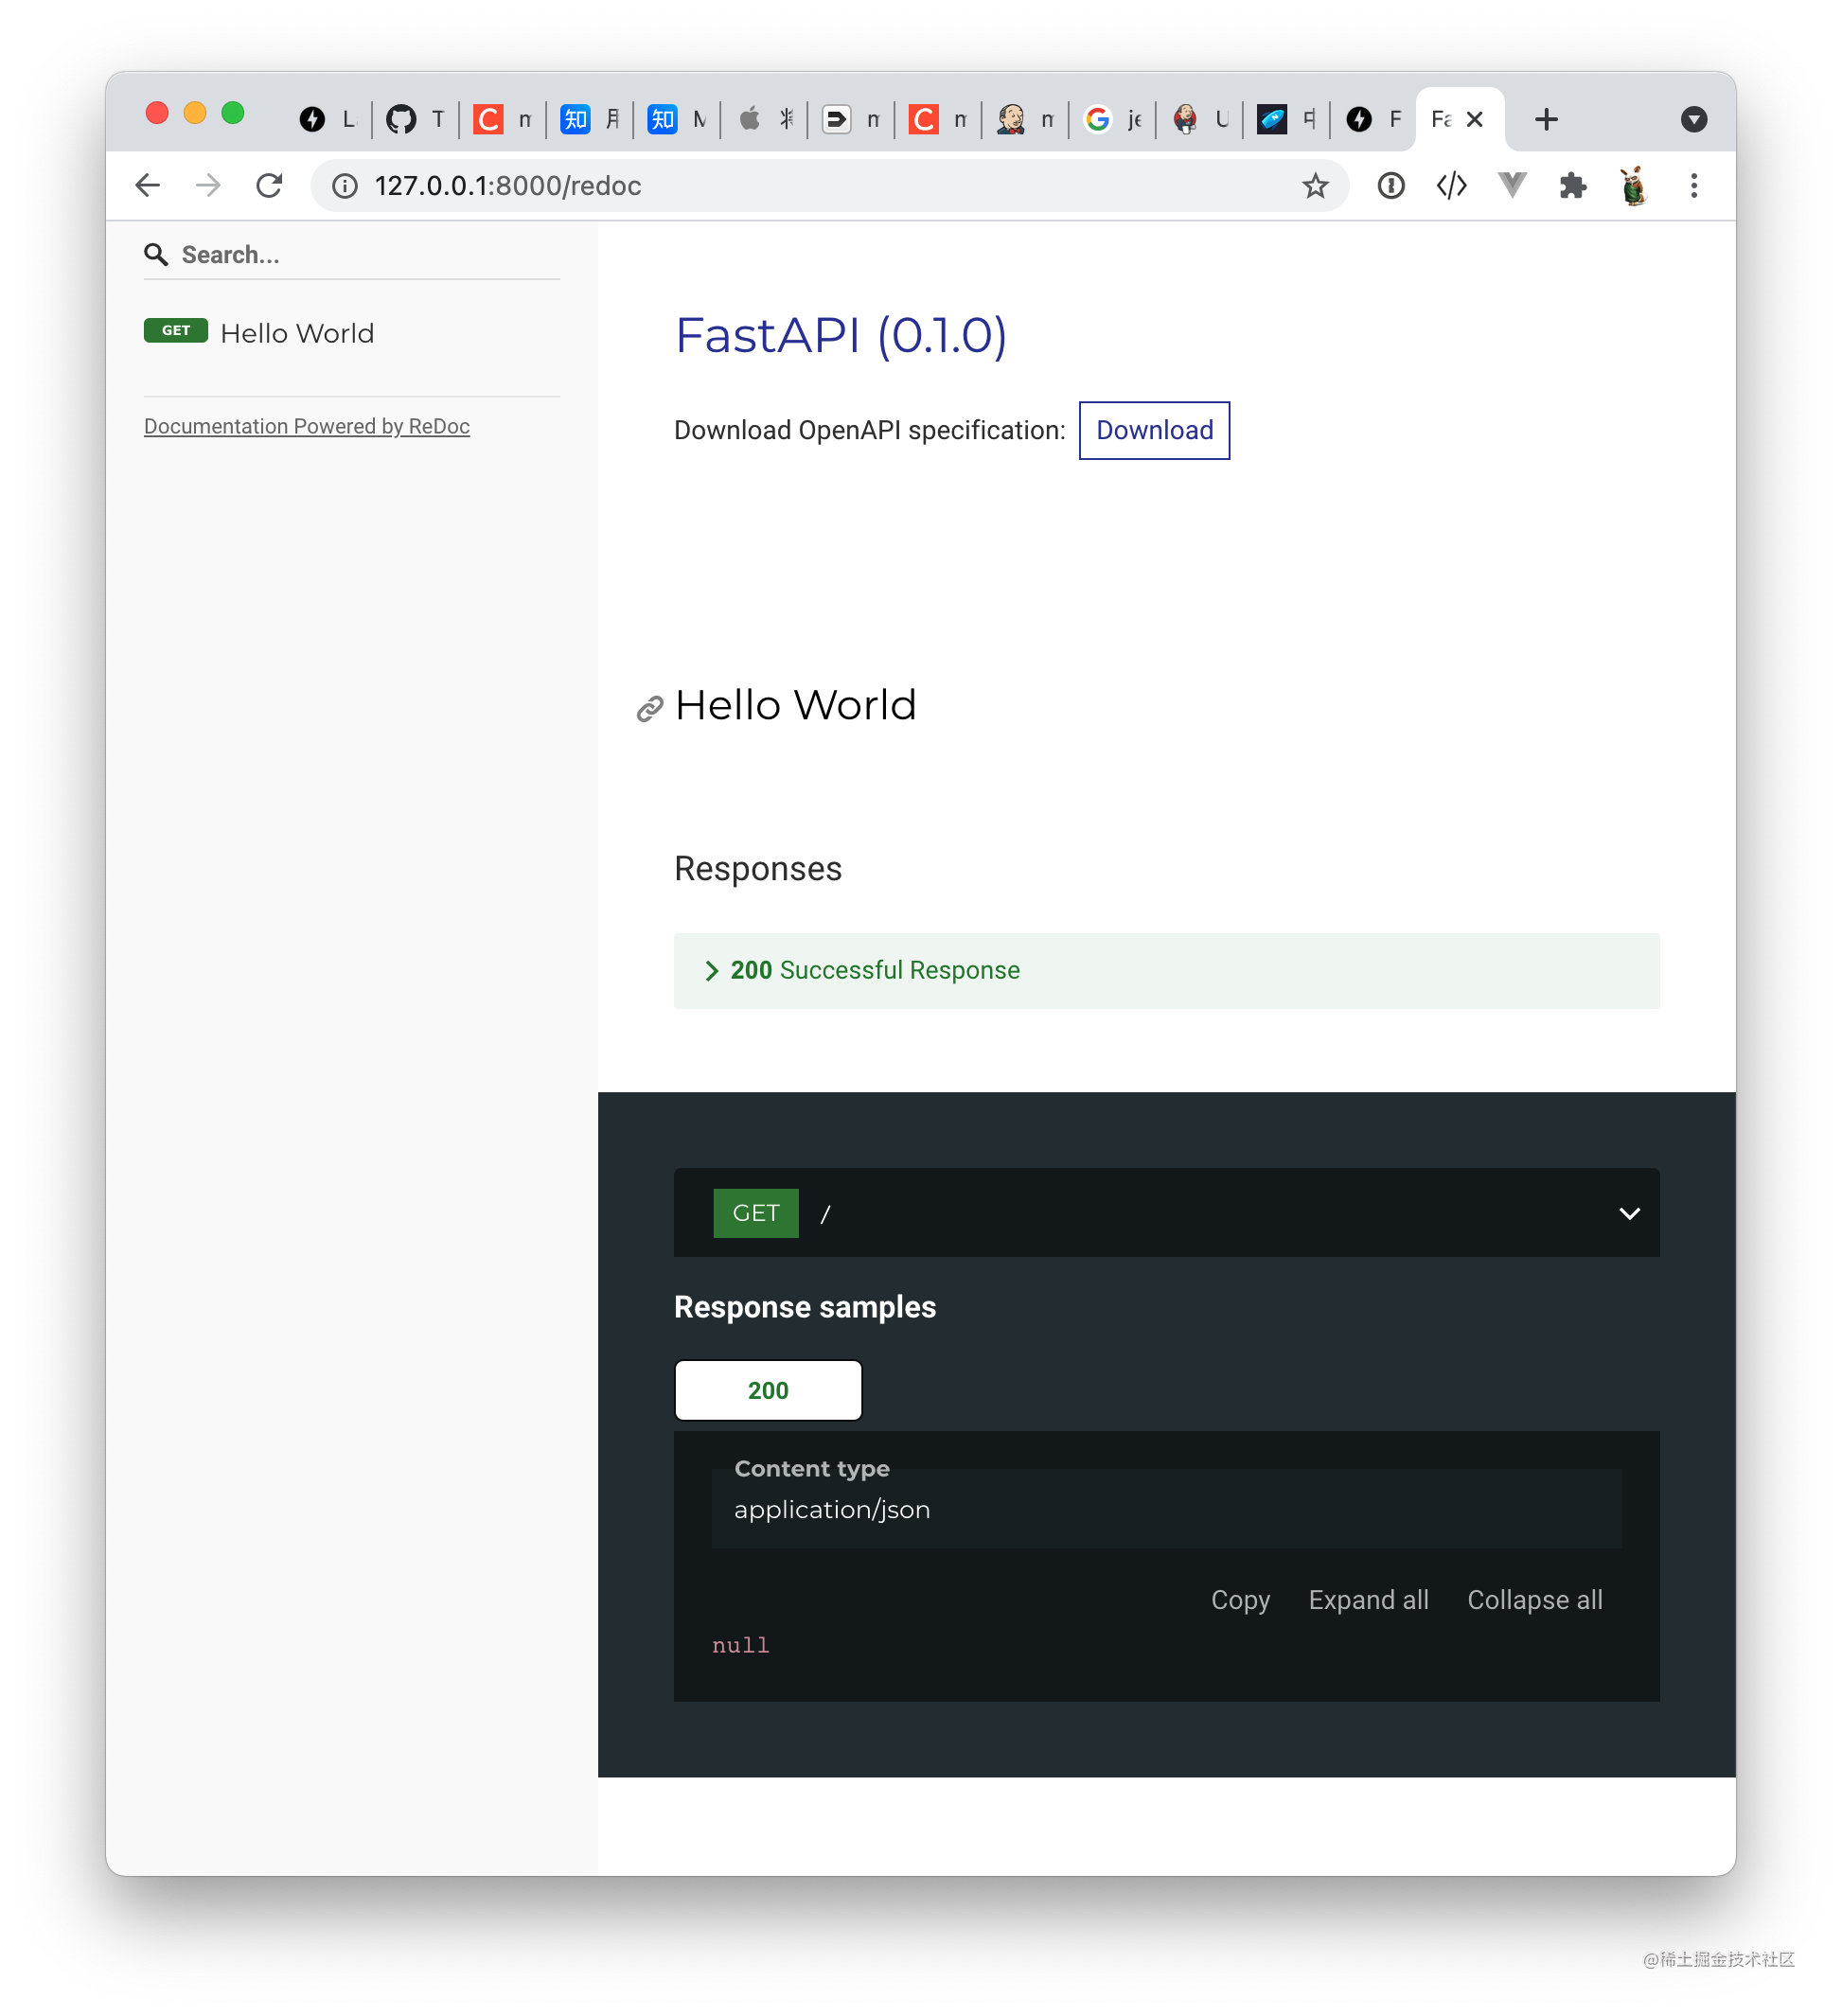Open the Chrome three-dot menu

point(1693,186)
